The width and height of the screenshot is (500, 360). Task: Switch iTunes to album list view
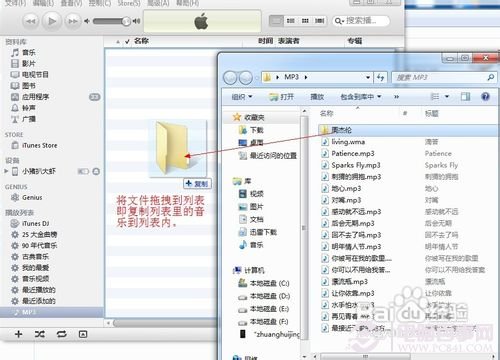click(x=291, y=21)
